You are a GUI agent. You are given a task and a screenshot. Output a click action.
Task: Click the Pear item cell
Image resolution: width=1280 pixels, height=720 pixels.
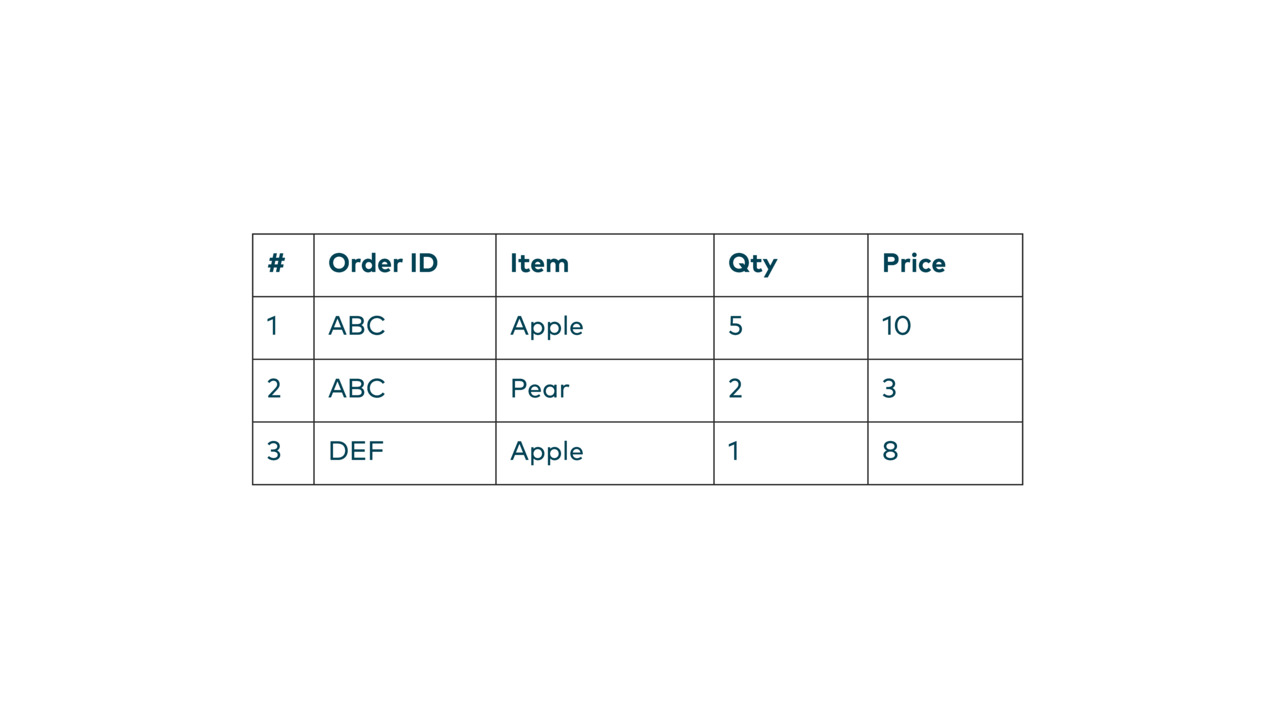click(x=604, y=390)
